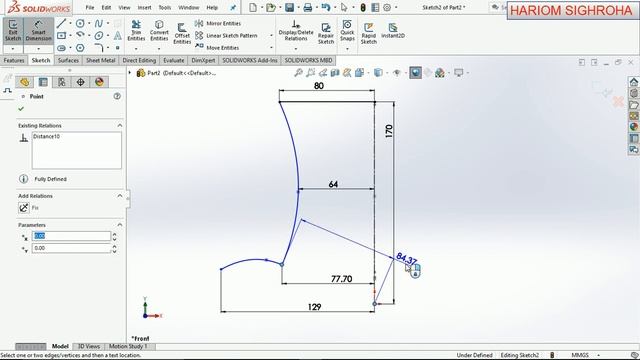Image resolution: width=640 pixels, height=360 pixels.
Task: Click Convert Entities tool
Action: [x=159, y=31]
